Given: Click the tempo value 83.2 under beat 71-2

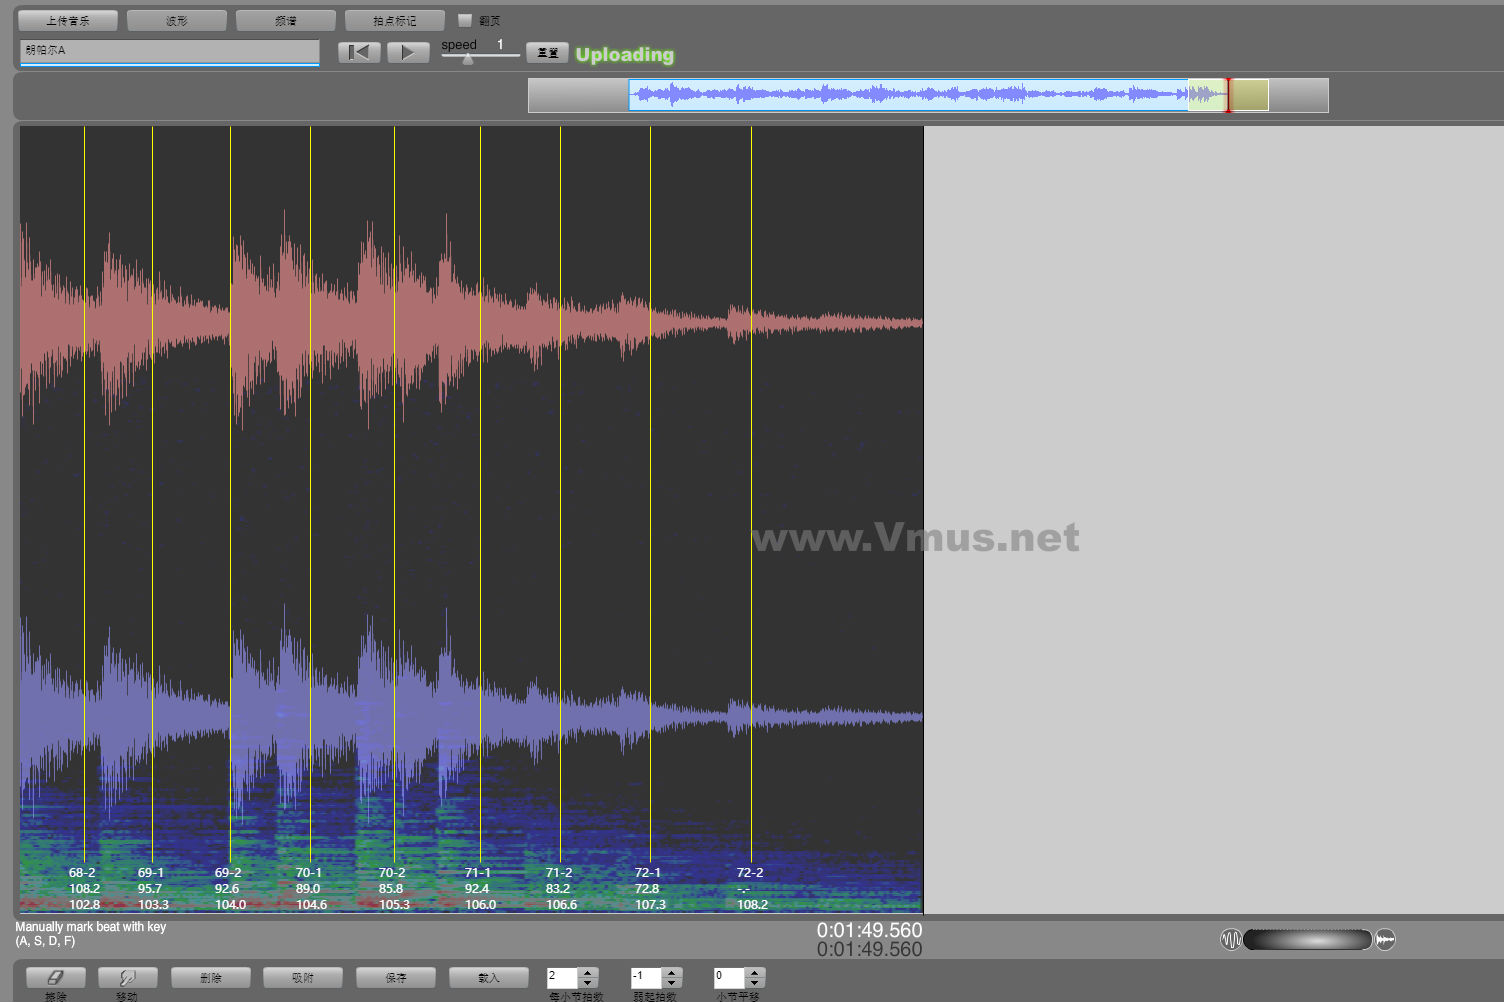Looking at the screenshot, I should coord(558,888).
